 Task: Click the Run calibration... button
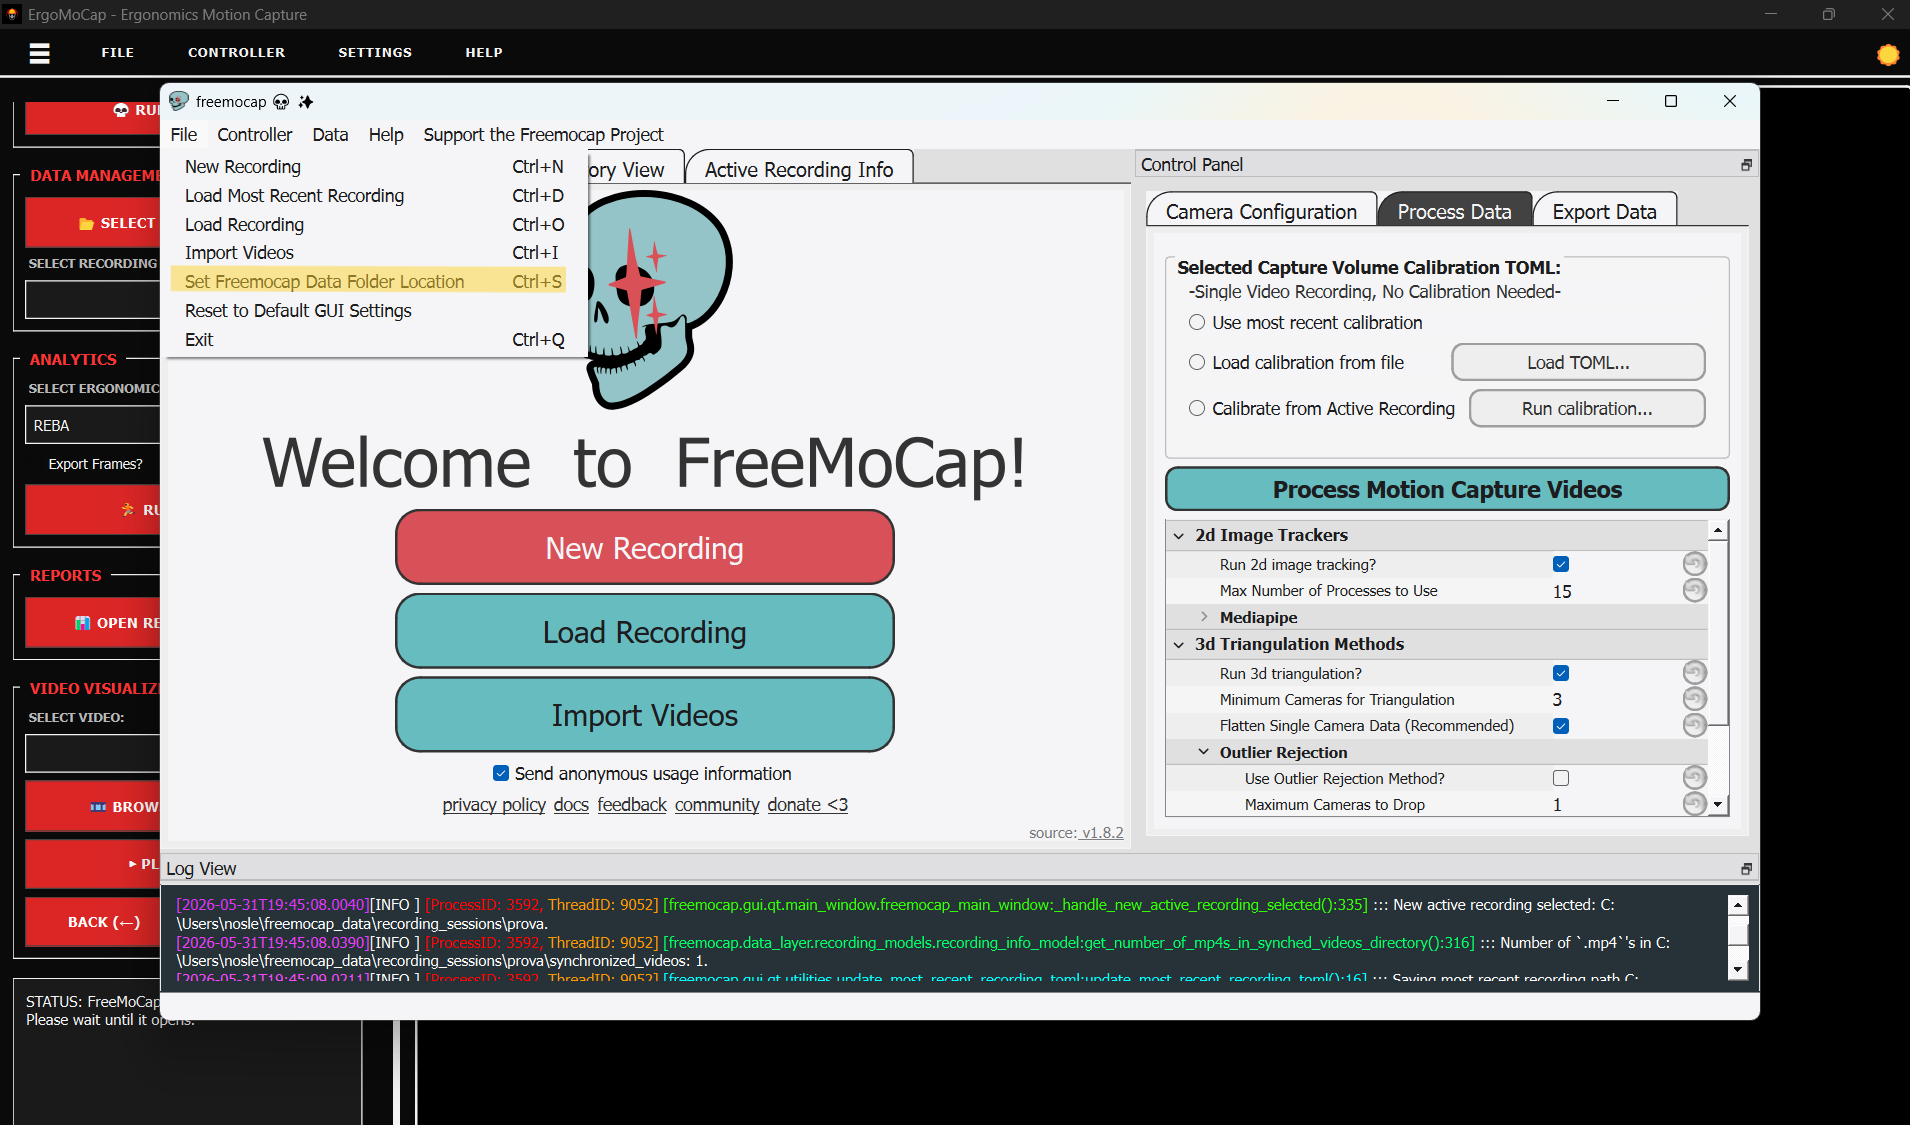[1587, 408]
